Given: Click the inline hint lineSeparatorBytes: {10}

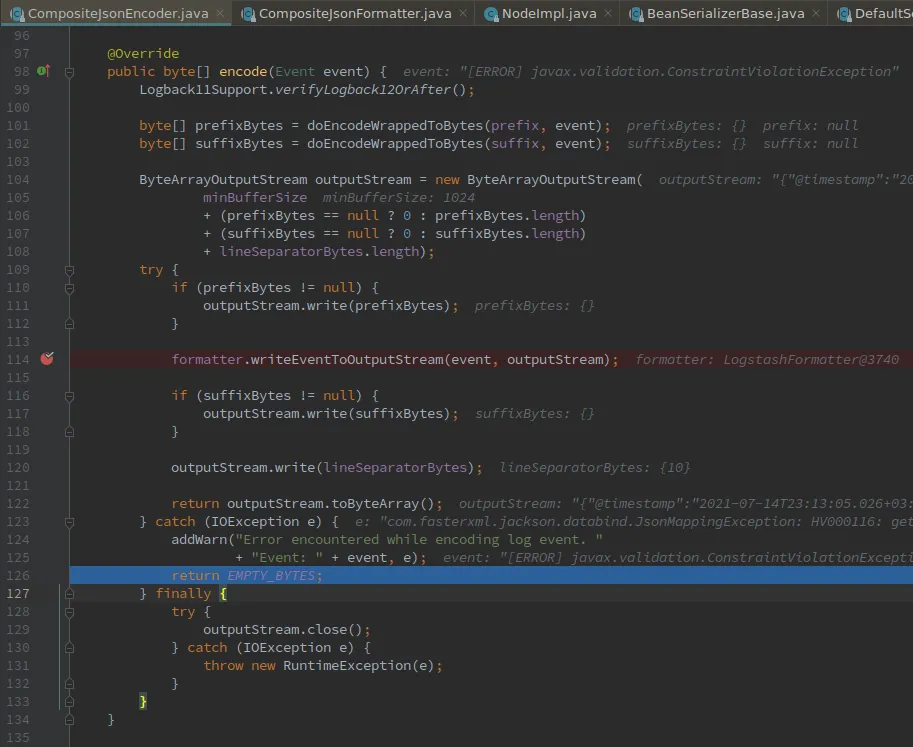Looking at the screenshot, I should pos(594,467).
